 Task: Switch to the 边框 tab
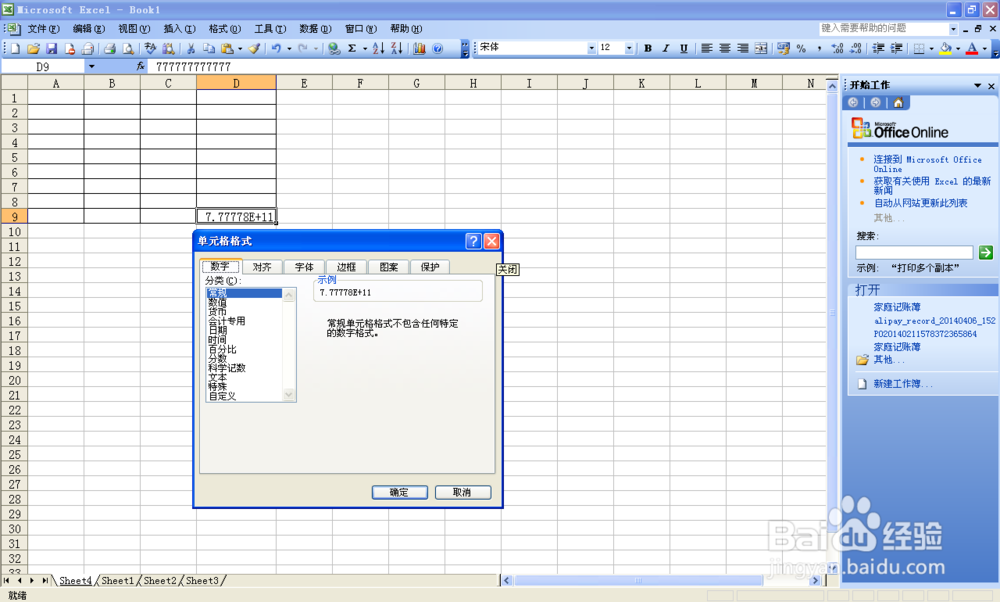coord(346,267)
